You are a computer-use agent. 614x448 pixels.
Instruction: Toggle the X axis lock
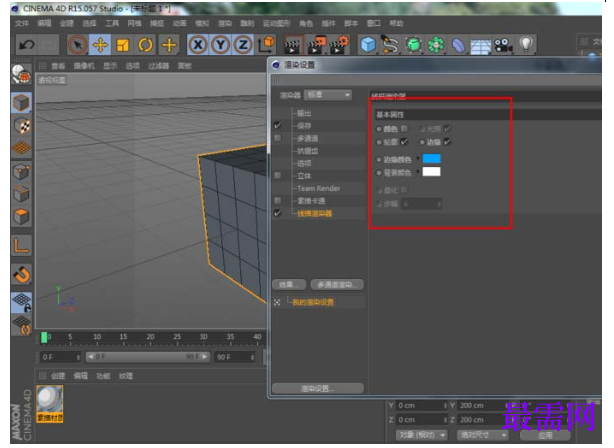click(198, 45)
